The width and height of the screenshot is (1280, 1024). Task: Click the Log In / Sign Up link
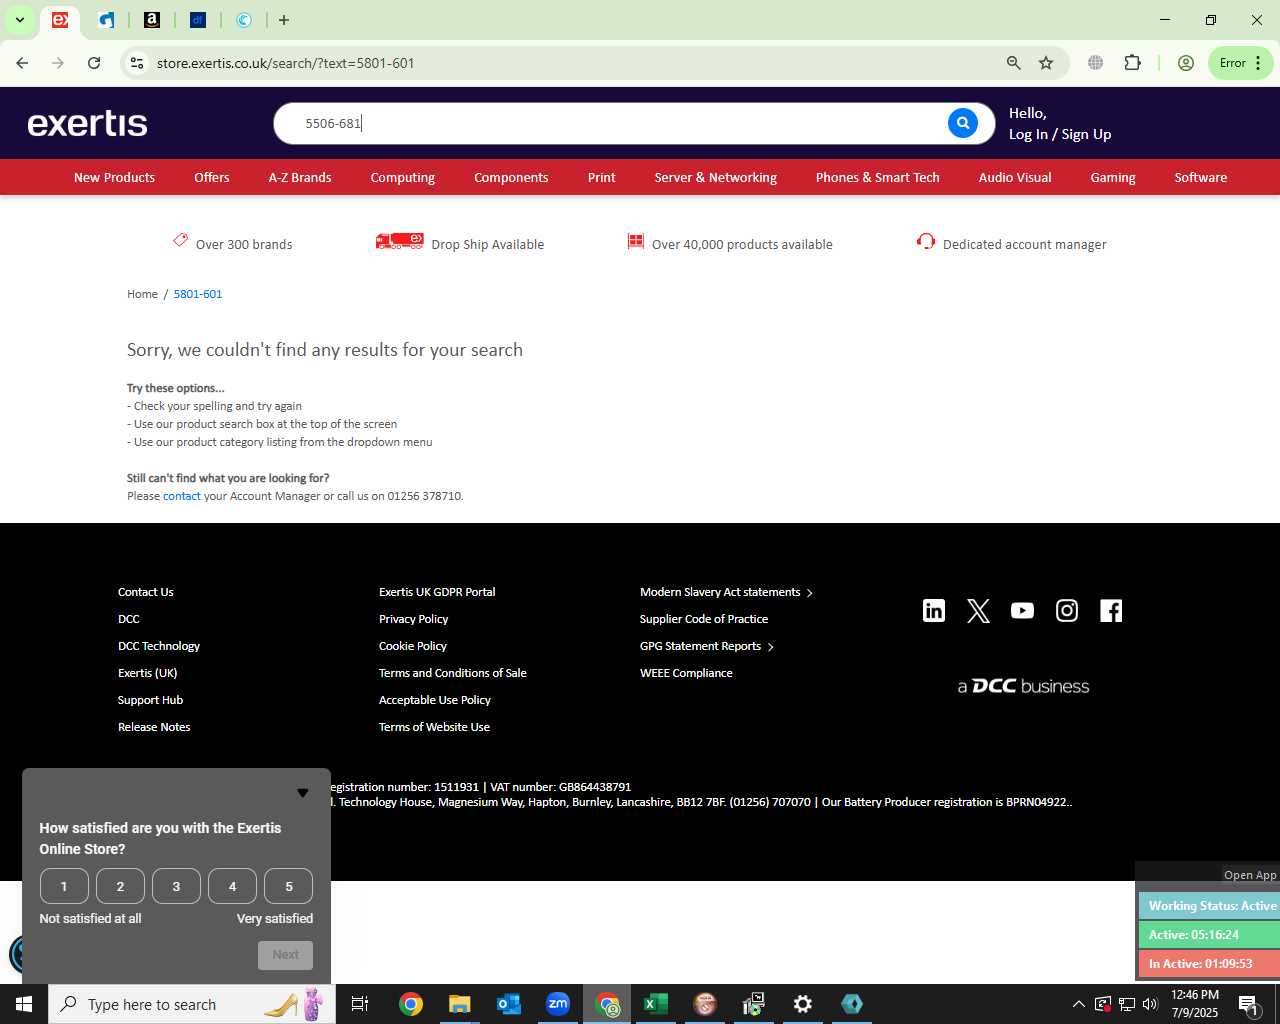[x=1060, y=134]
